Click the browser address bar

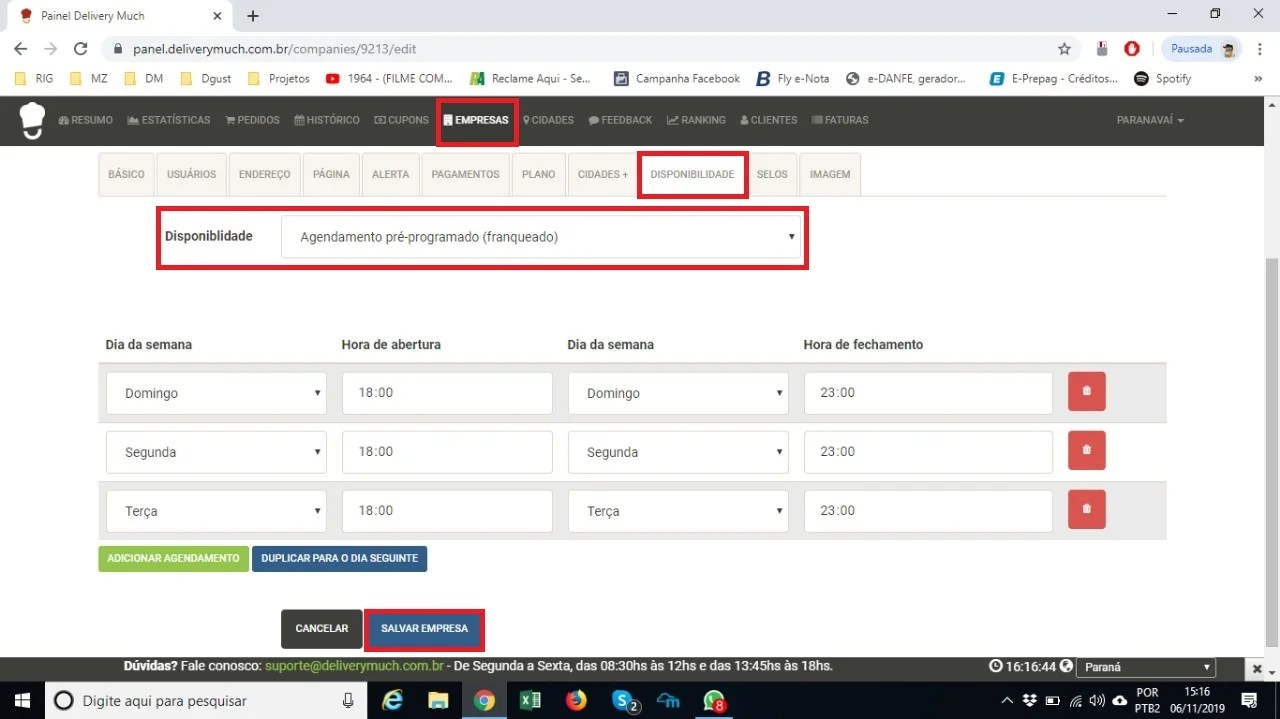pyautogui.click(x=580, y=49)
